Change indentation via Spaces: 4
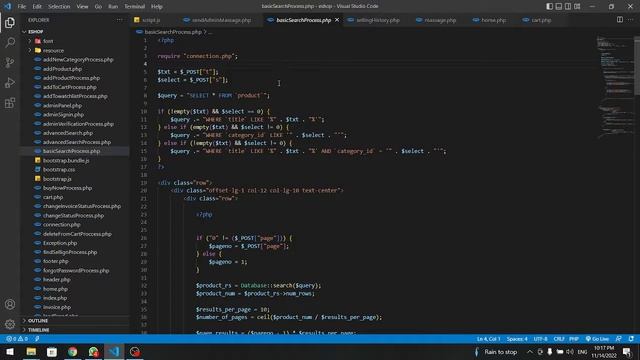 tap(517, 339)
